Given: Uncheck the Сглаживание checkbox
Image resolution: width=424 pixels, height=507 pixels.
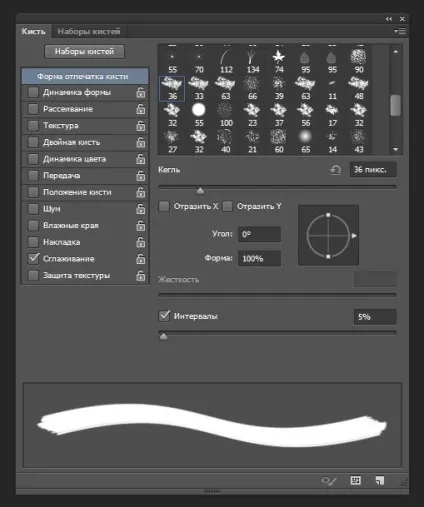Looking at the screenshot, I should (33, 259).
